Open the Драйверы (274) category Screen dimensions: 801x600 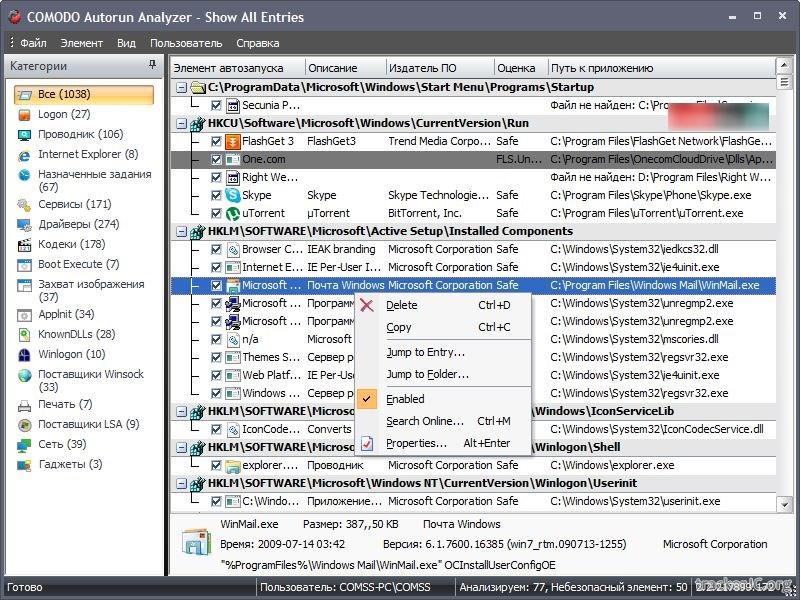78,225
